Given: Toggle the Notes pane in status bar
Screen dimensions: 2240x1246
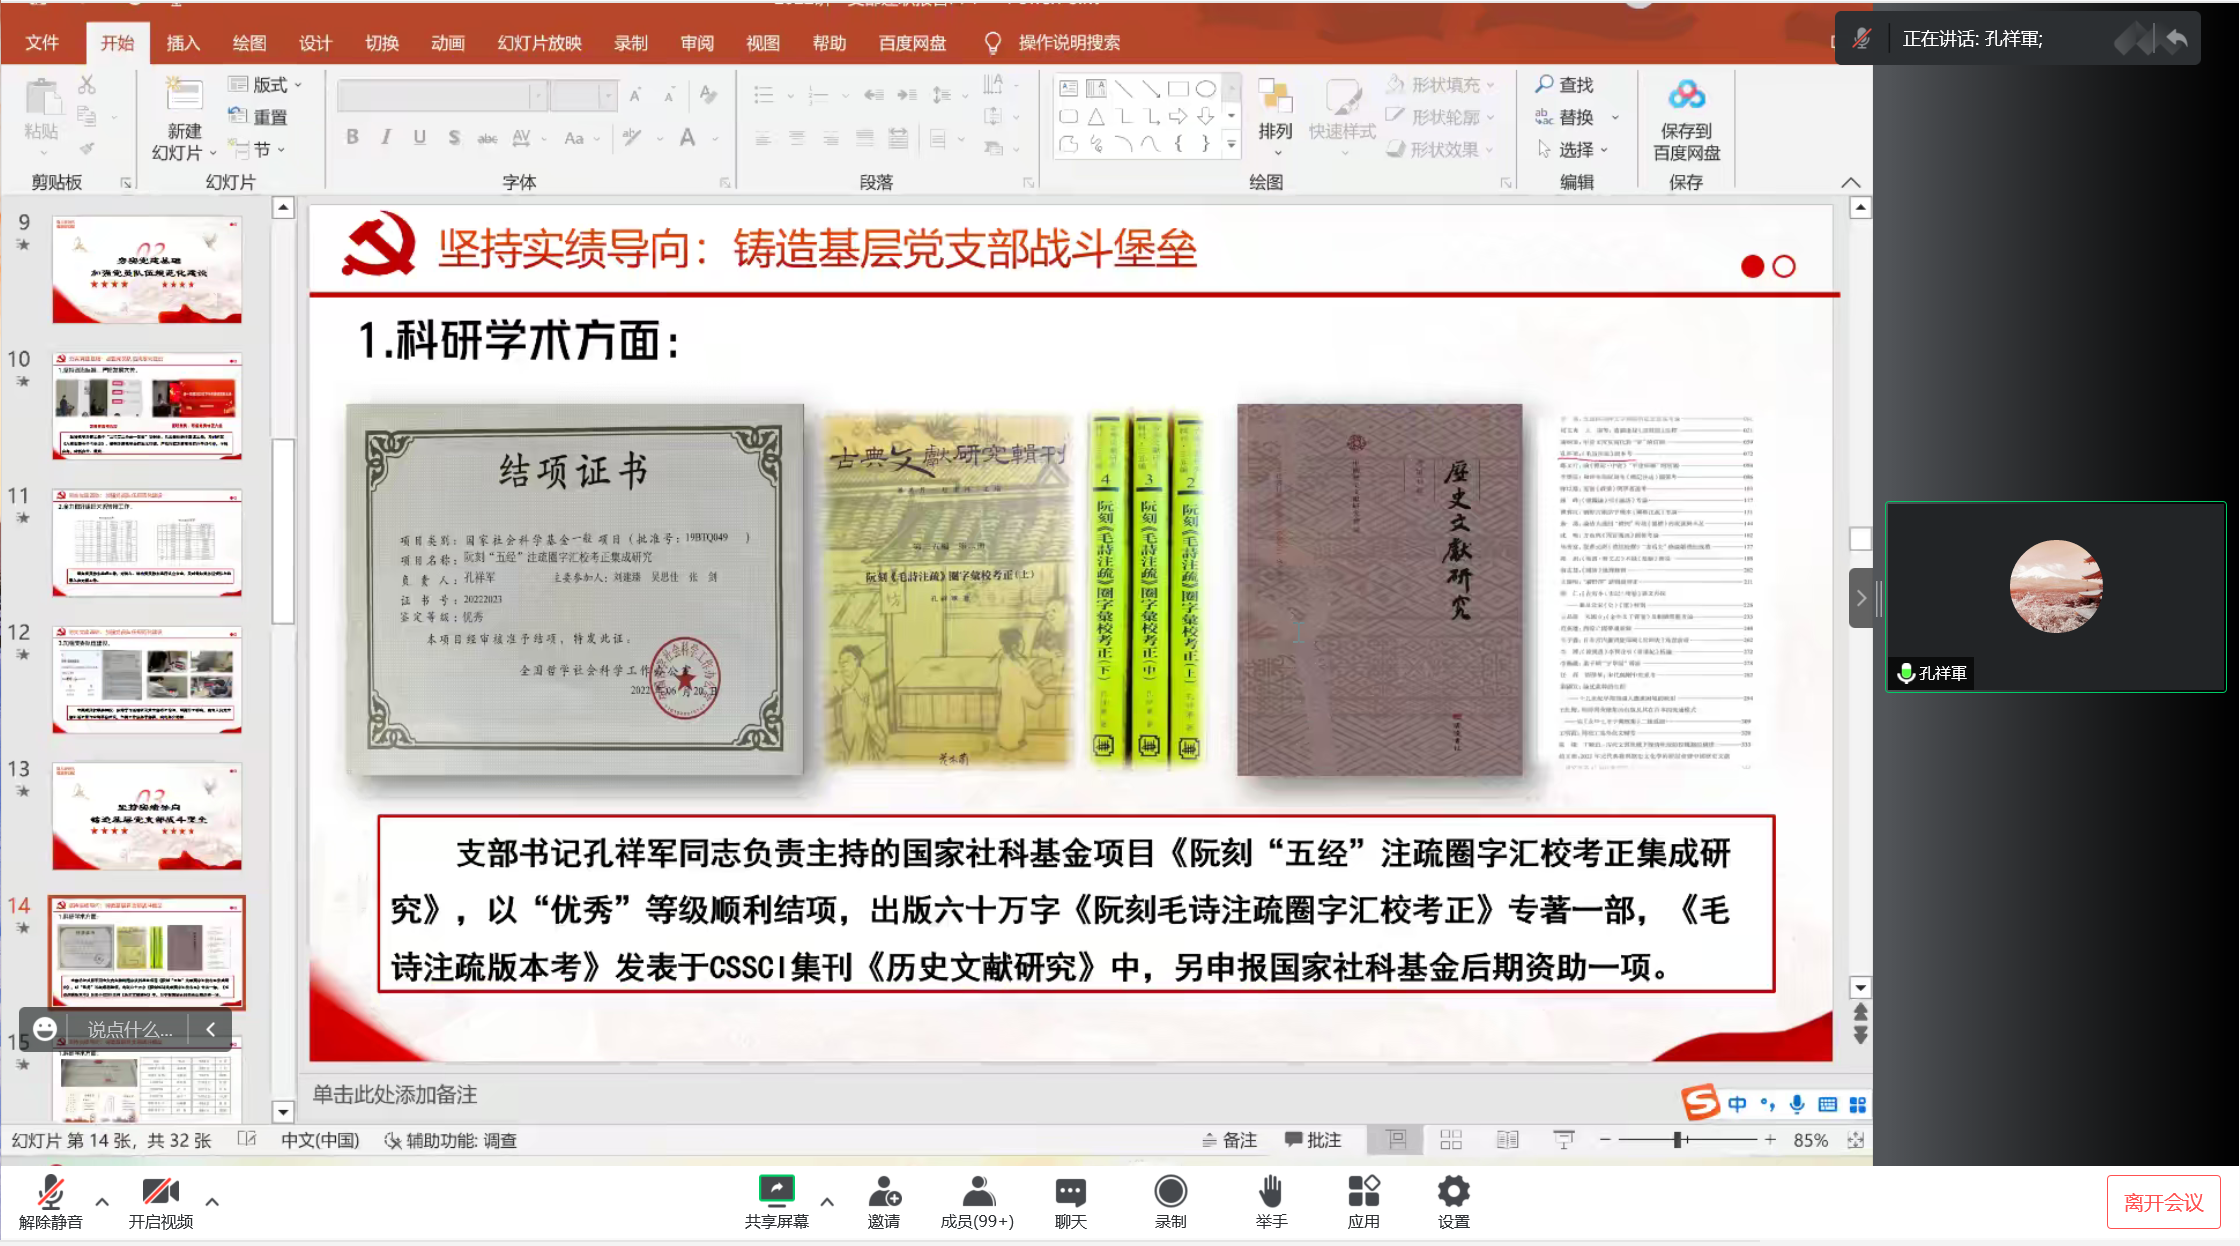Looking at the screenshot, I should point(1230,1140).
